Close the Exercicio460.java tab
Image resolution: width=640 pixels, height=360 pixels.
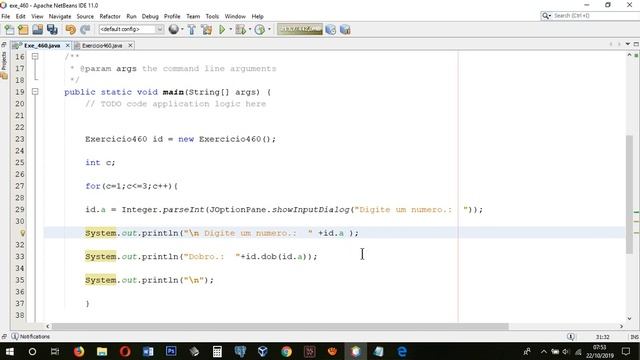coord(130,45)
